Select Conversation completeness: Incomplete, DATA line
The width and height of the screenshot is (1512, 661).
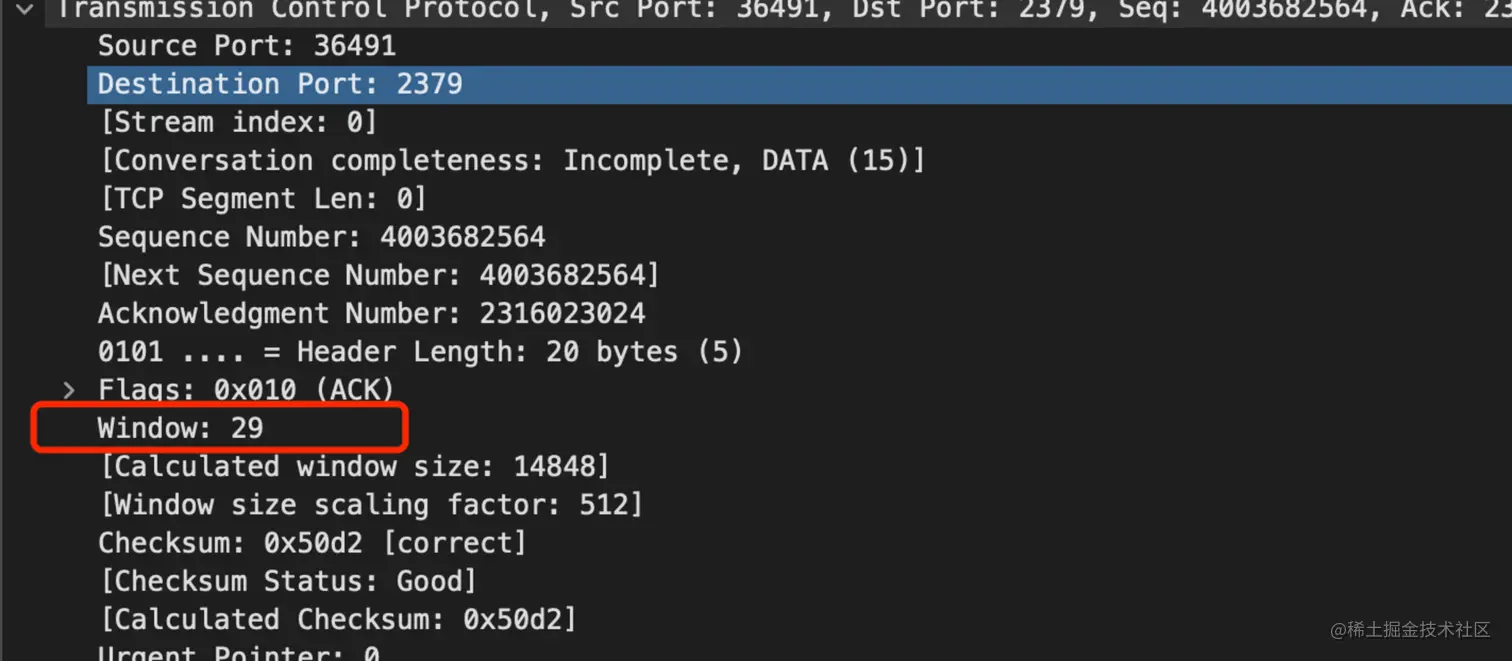[x=512, y=161]
